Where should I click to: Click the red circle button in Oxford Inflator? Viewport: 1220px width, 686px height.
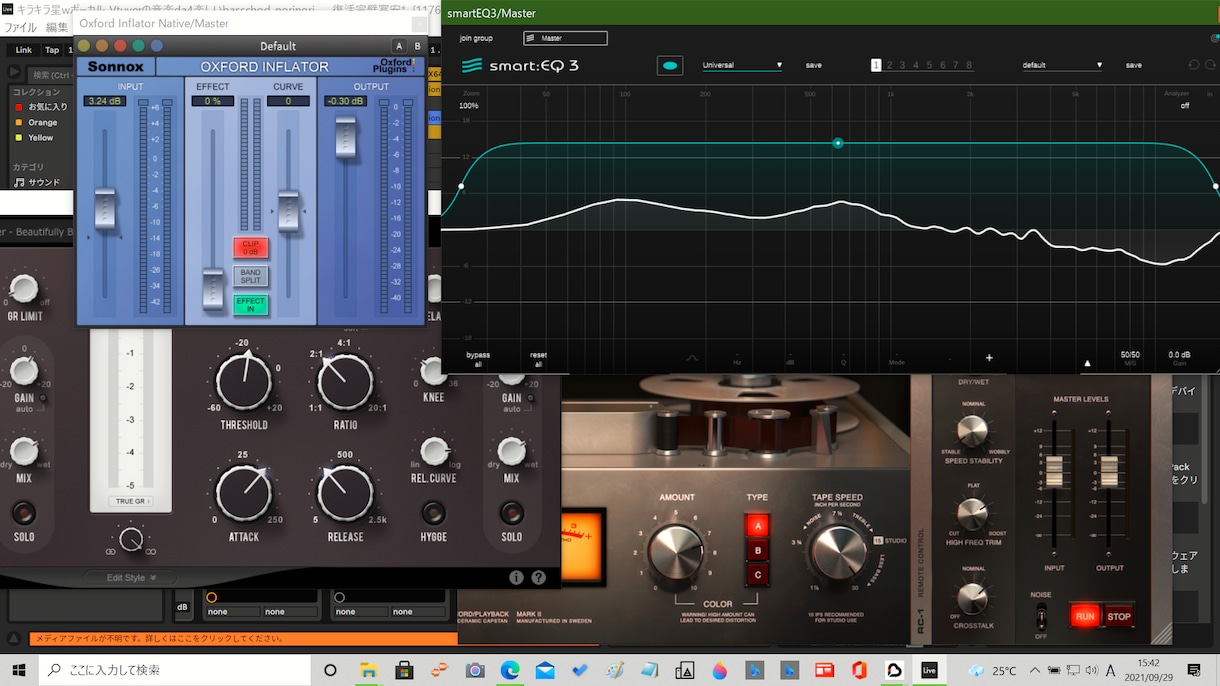pos(120,46)
